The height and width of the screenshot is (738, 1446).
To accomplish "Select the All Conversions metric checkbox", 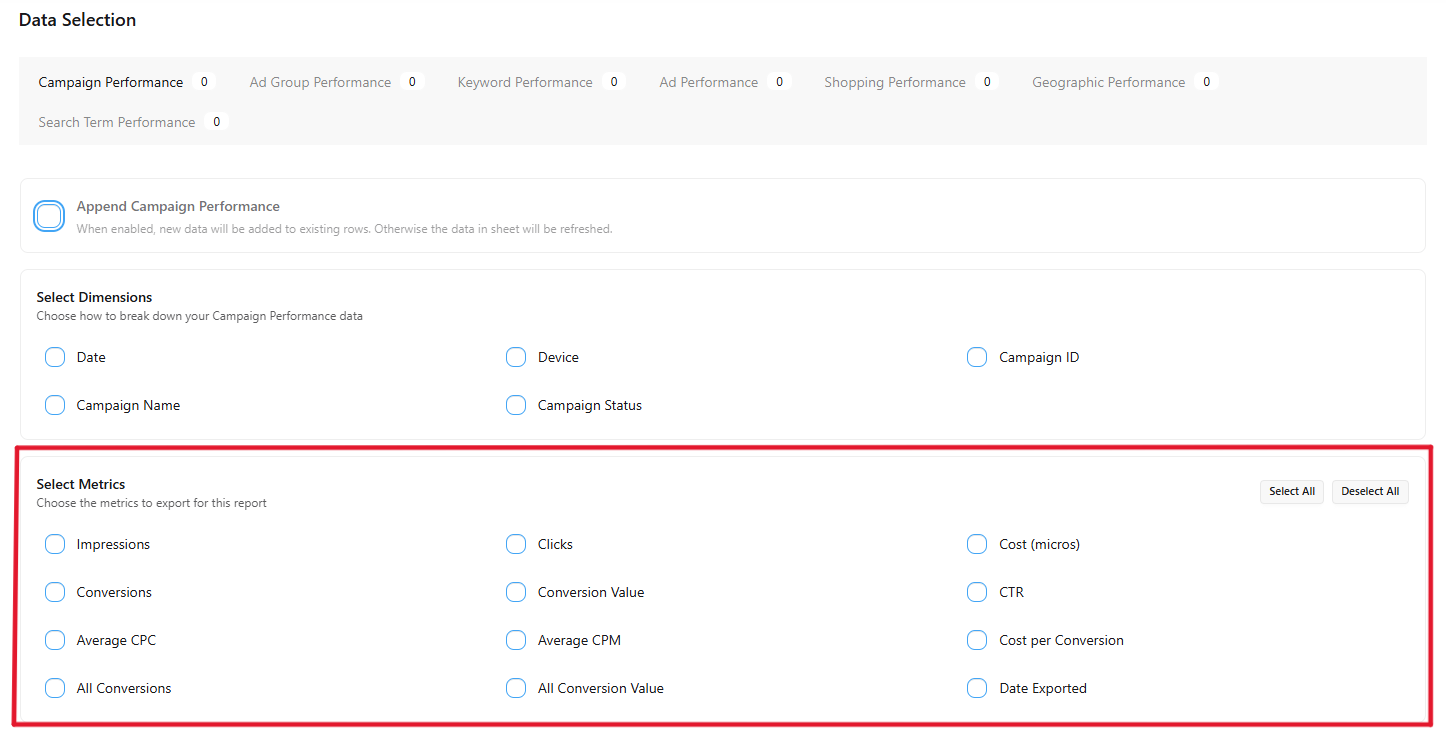I will 55,688.
